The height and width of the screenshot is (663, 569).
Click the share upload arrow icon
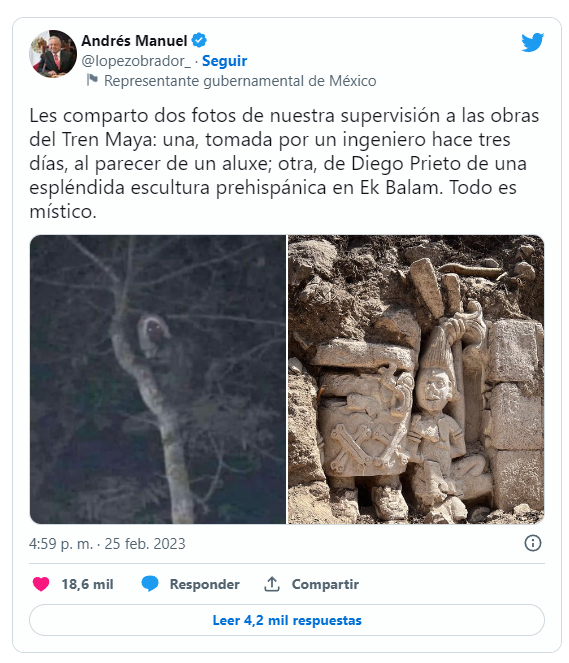(x=272, y=584)
